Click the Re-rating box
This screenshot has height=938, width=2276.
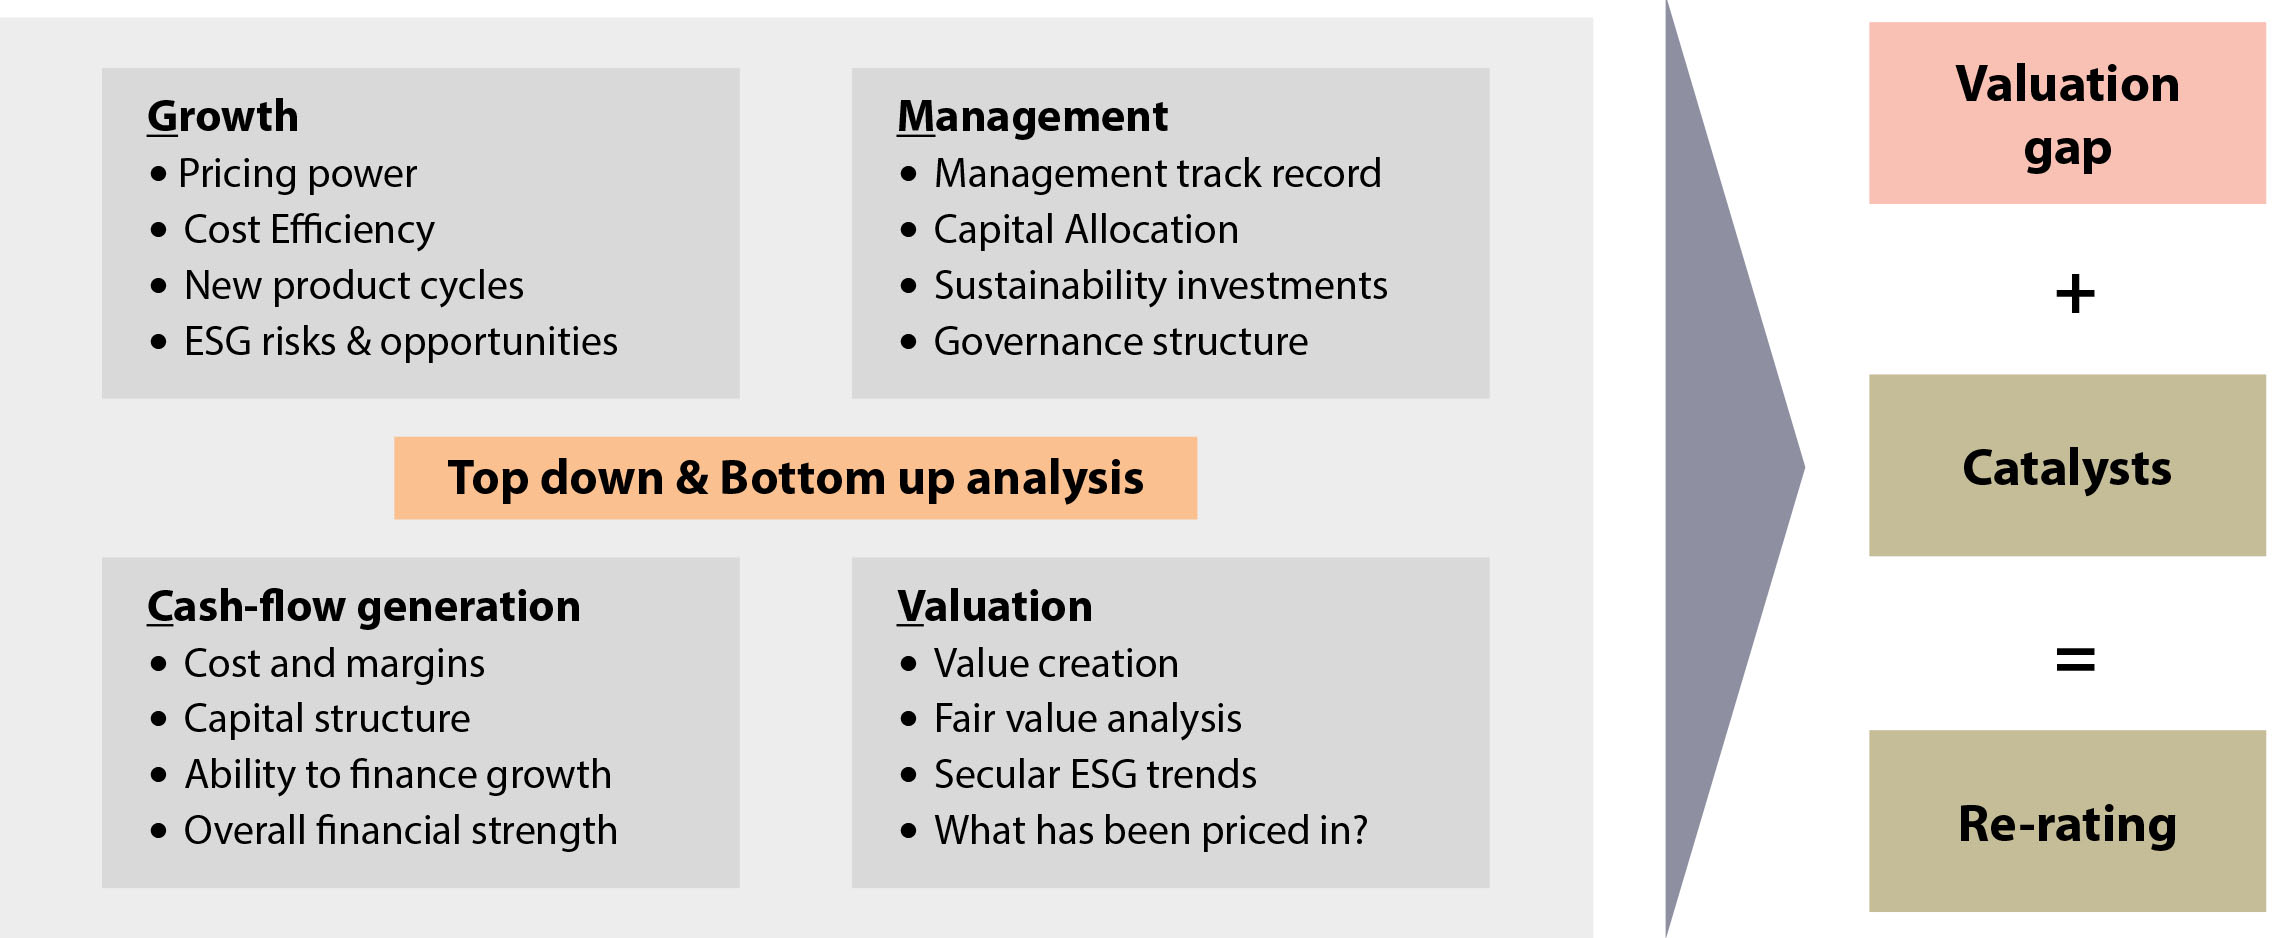coord(2067,821)
